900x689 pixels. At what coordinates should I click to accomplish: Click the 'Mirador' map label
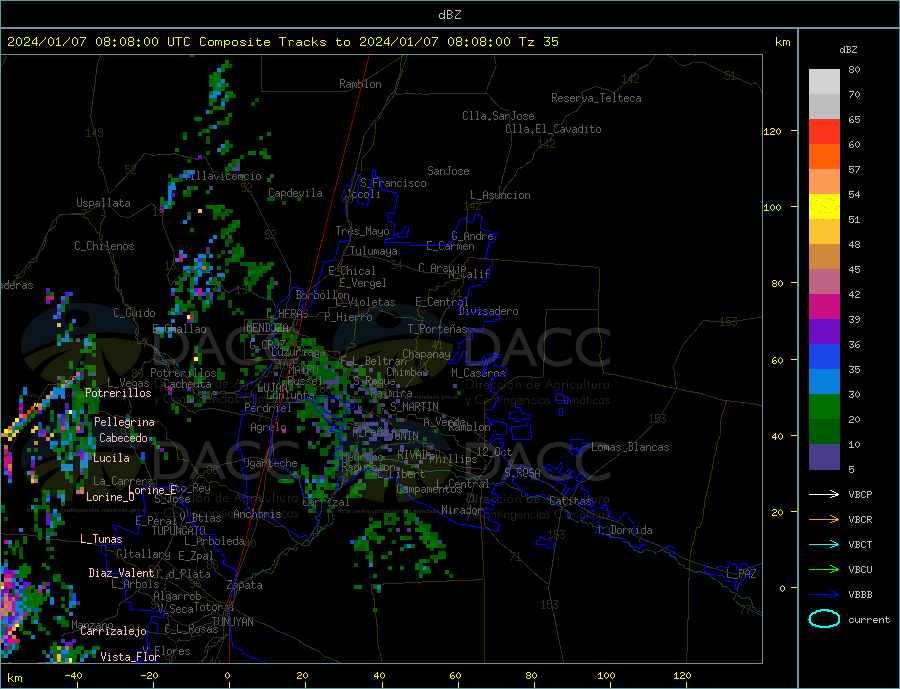click(462, 510)
